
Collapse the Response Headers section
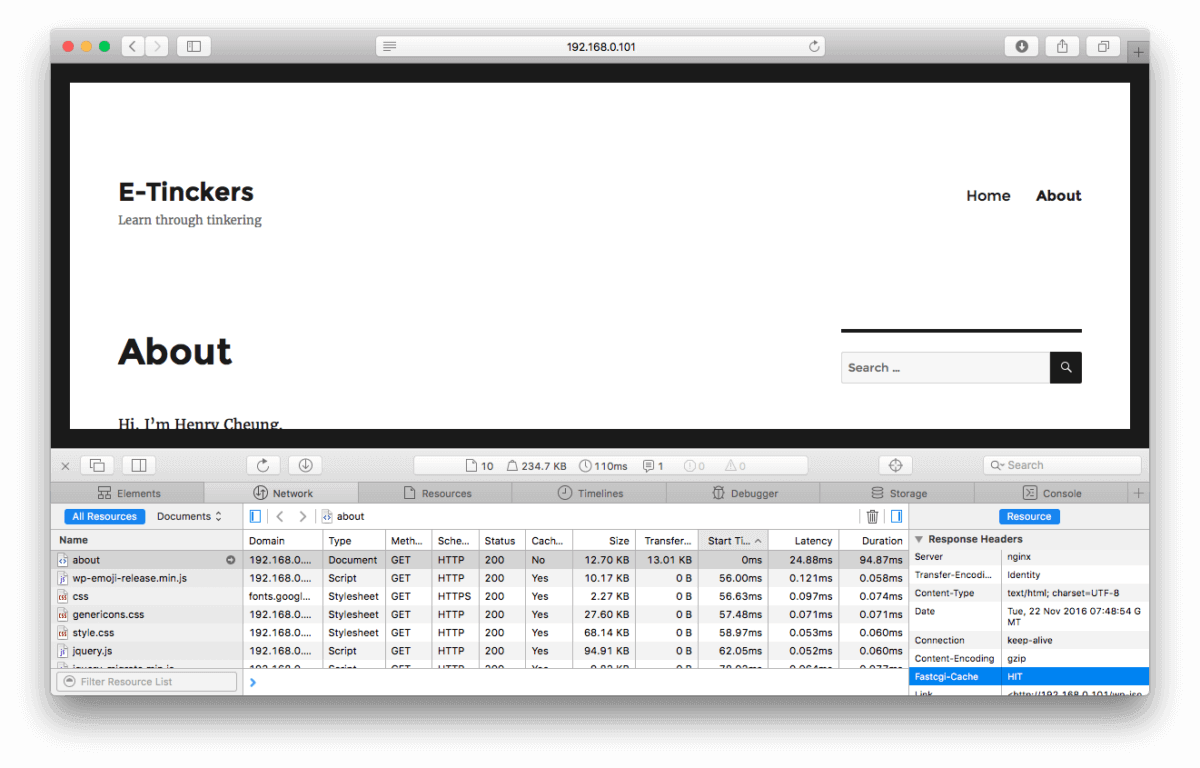[919, 539]
